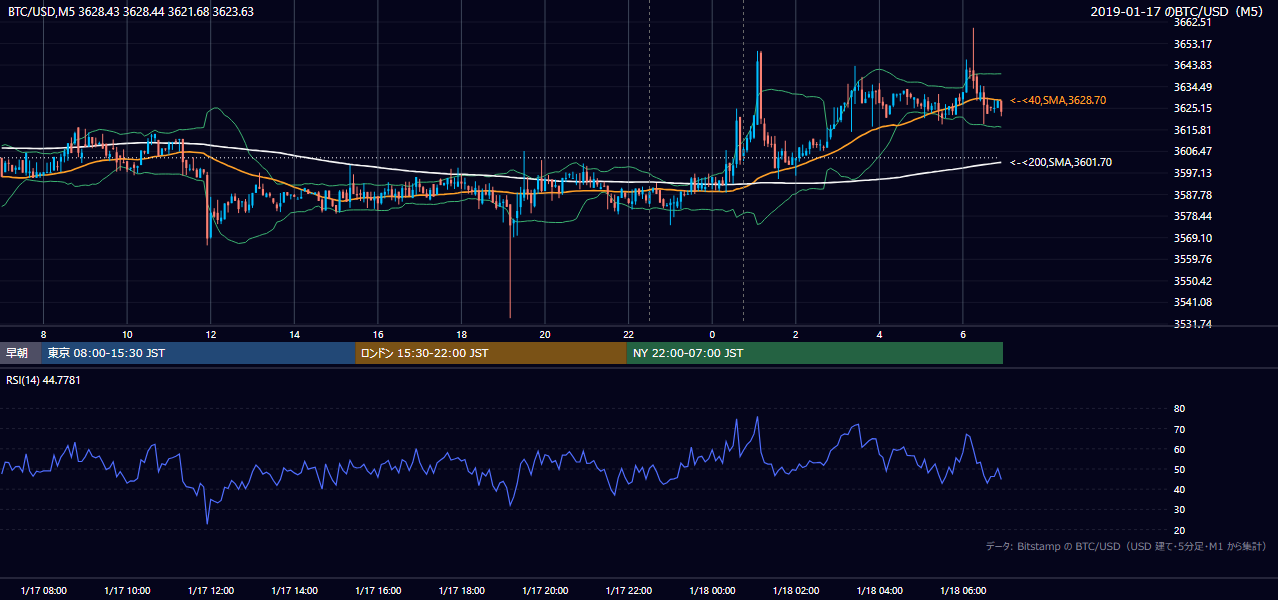The width and height of the screenshot is (1278, 600).
Task: Click the 早朝 session block
Action: point(20,353)
